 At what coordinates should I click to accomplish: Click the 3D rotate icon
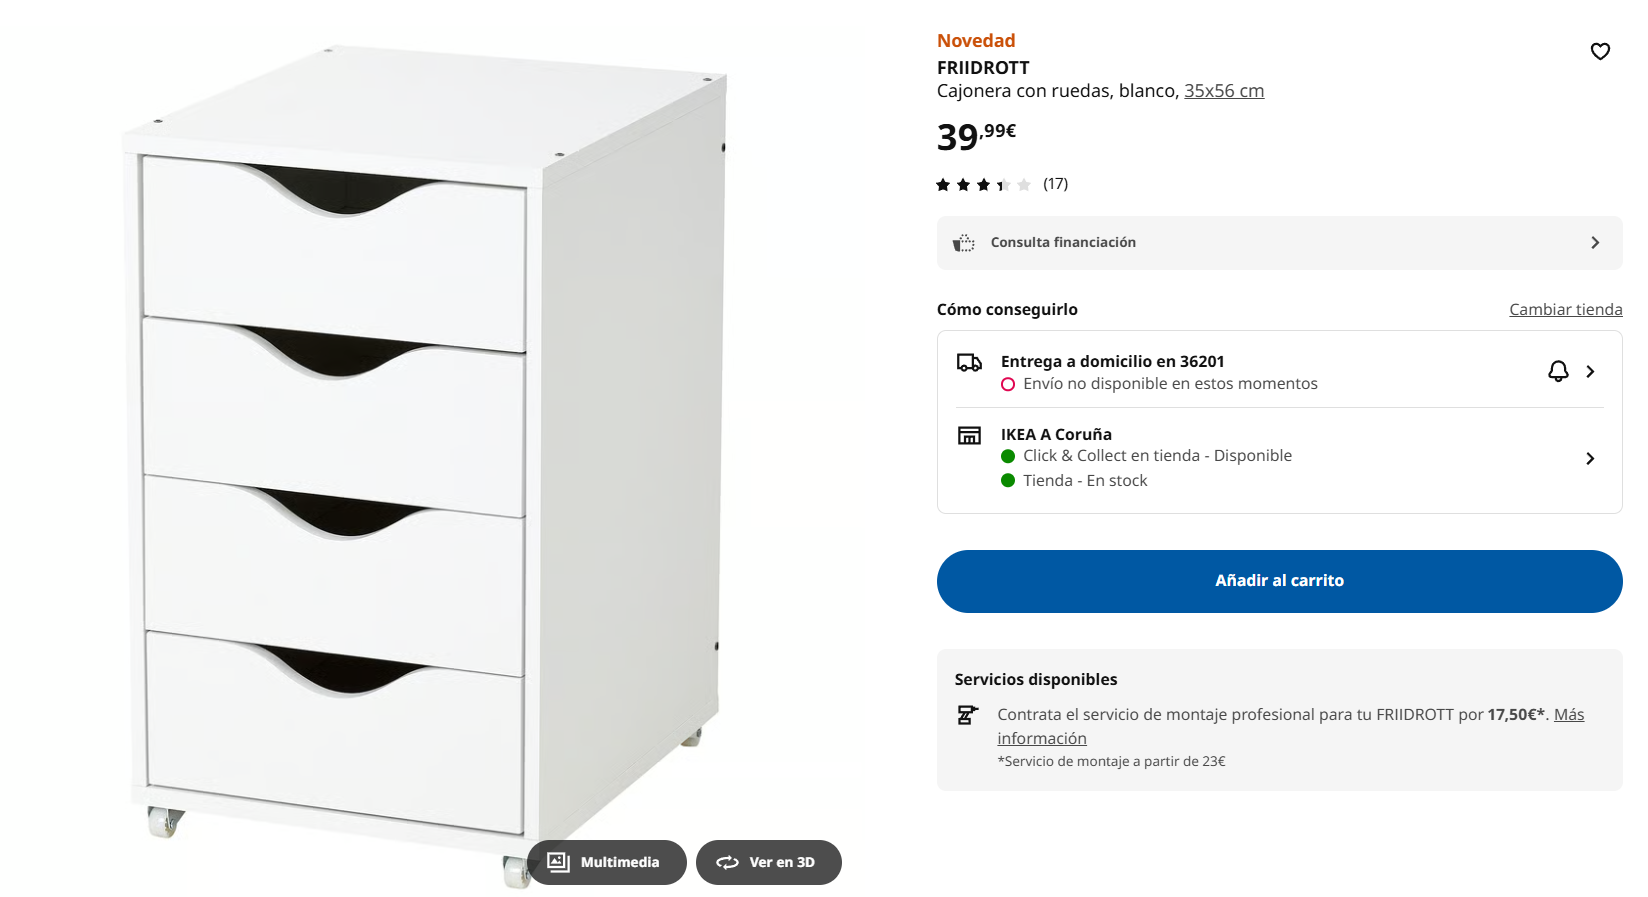[x=727, y=862]
